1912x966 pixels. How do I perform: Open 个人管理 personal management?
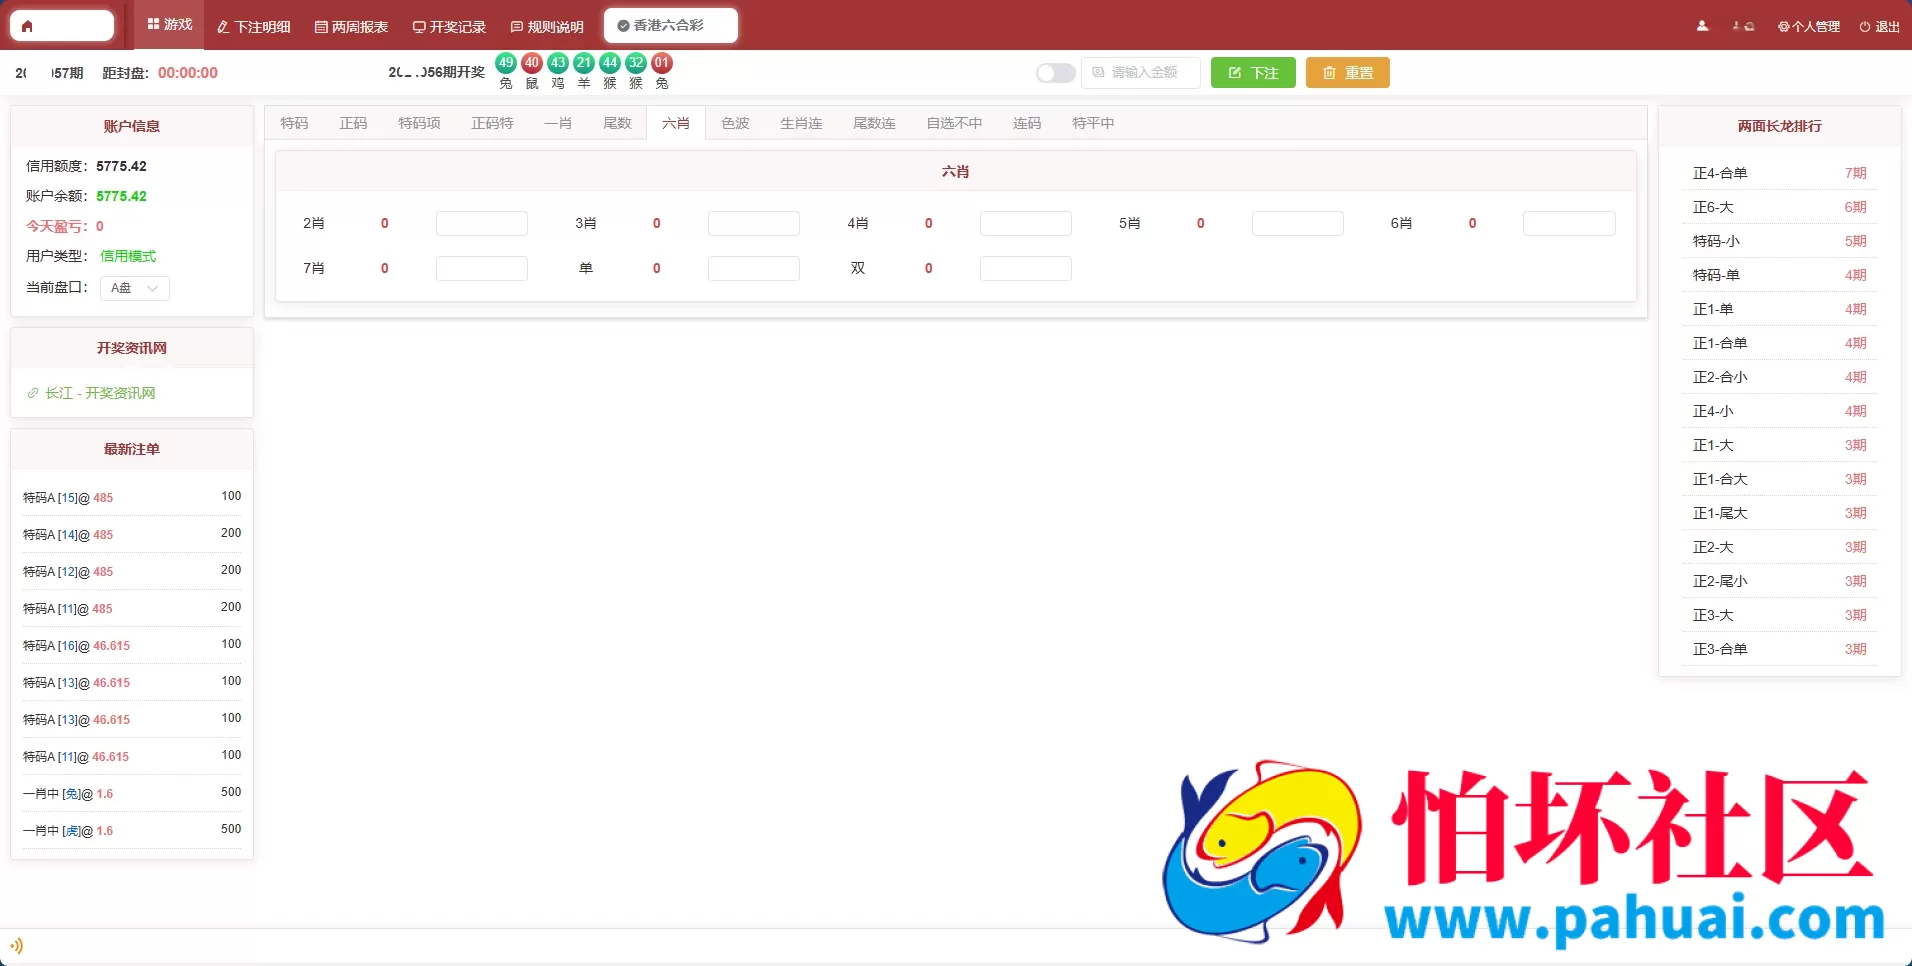tap(1809, 27)
